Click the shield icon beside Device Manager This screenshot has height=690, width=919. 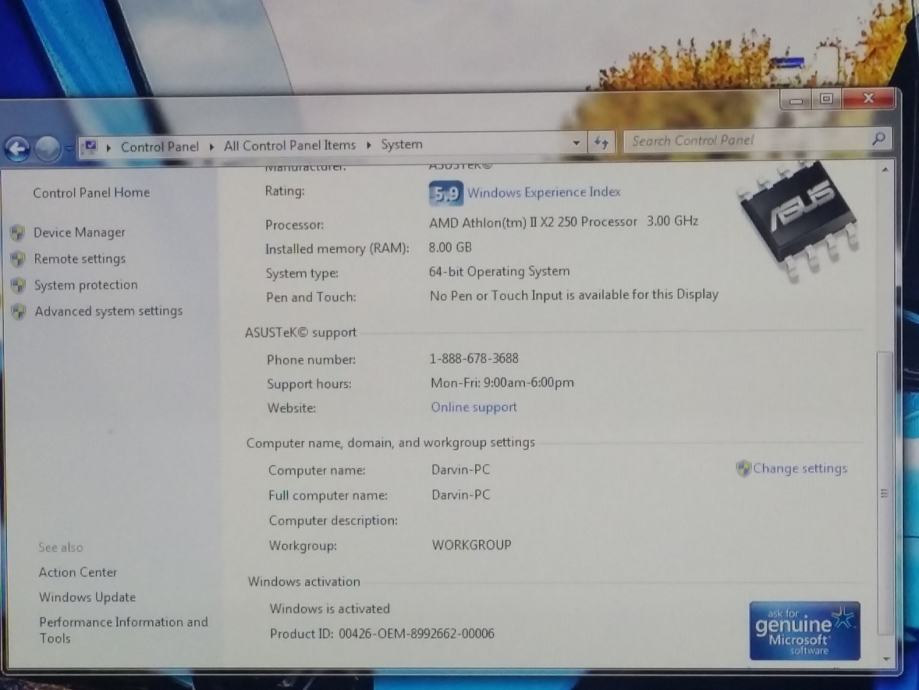(18, 233)
